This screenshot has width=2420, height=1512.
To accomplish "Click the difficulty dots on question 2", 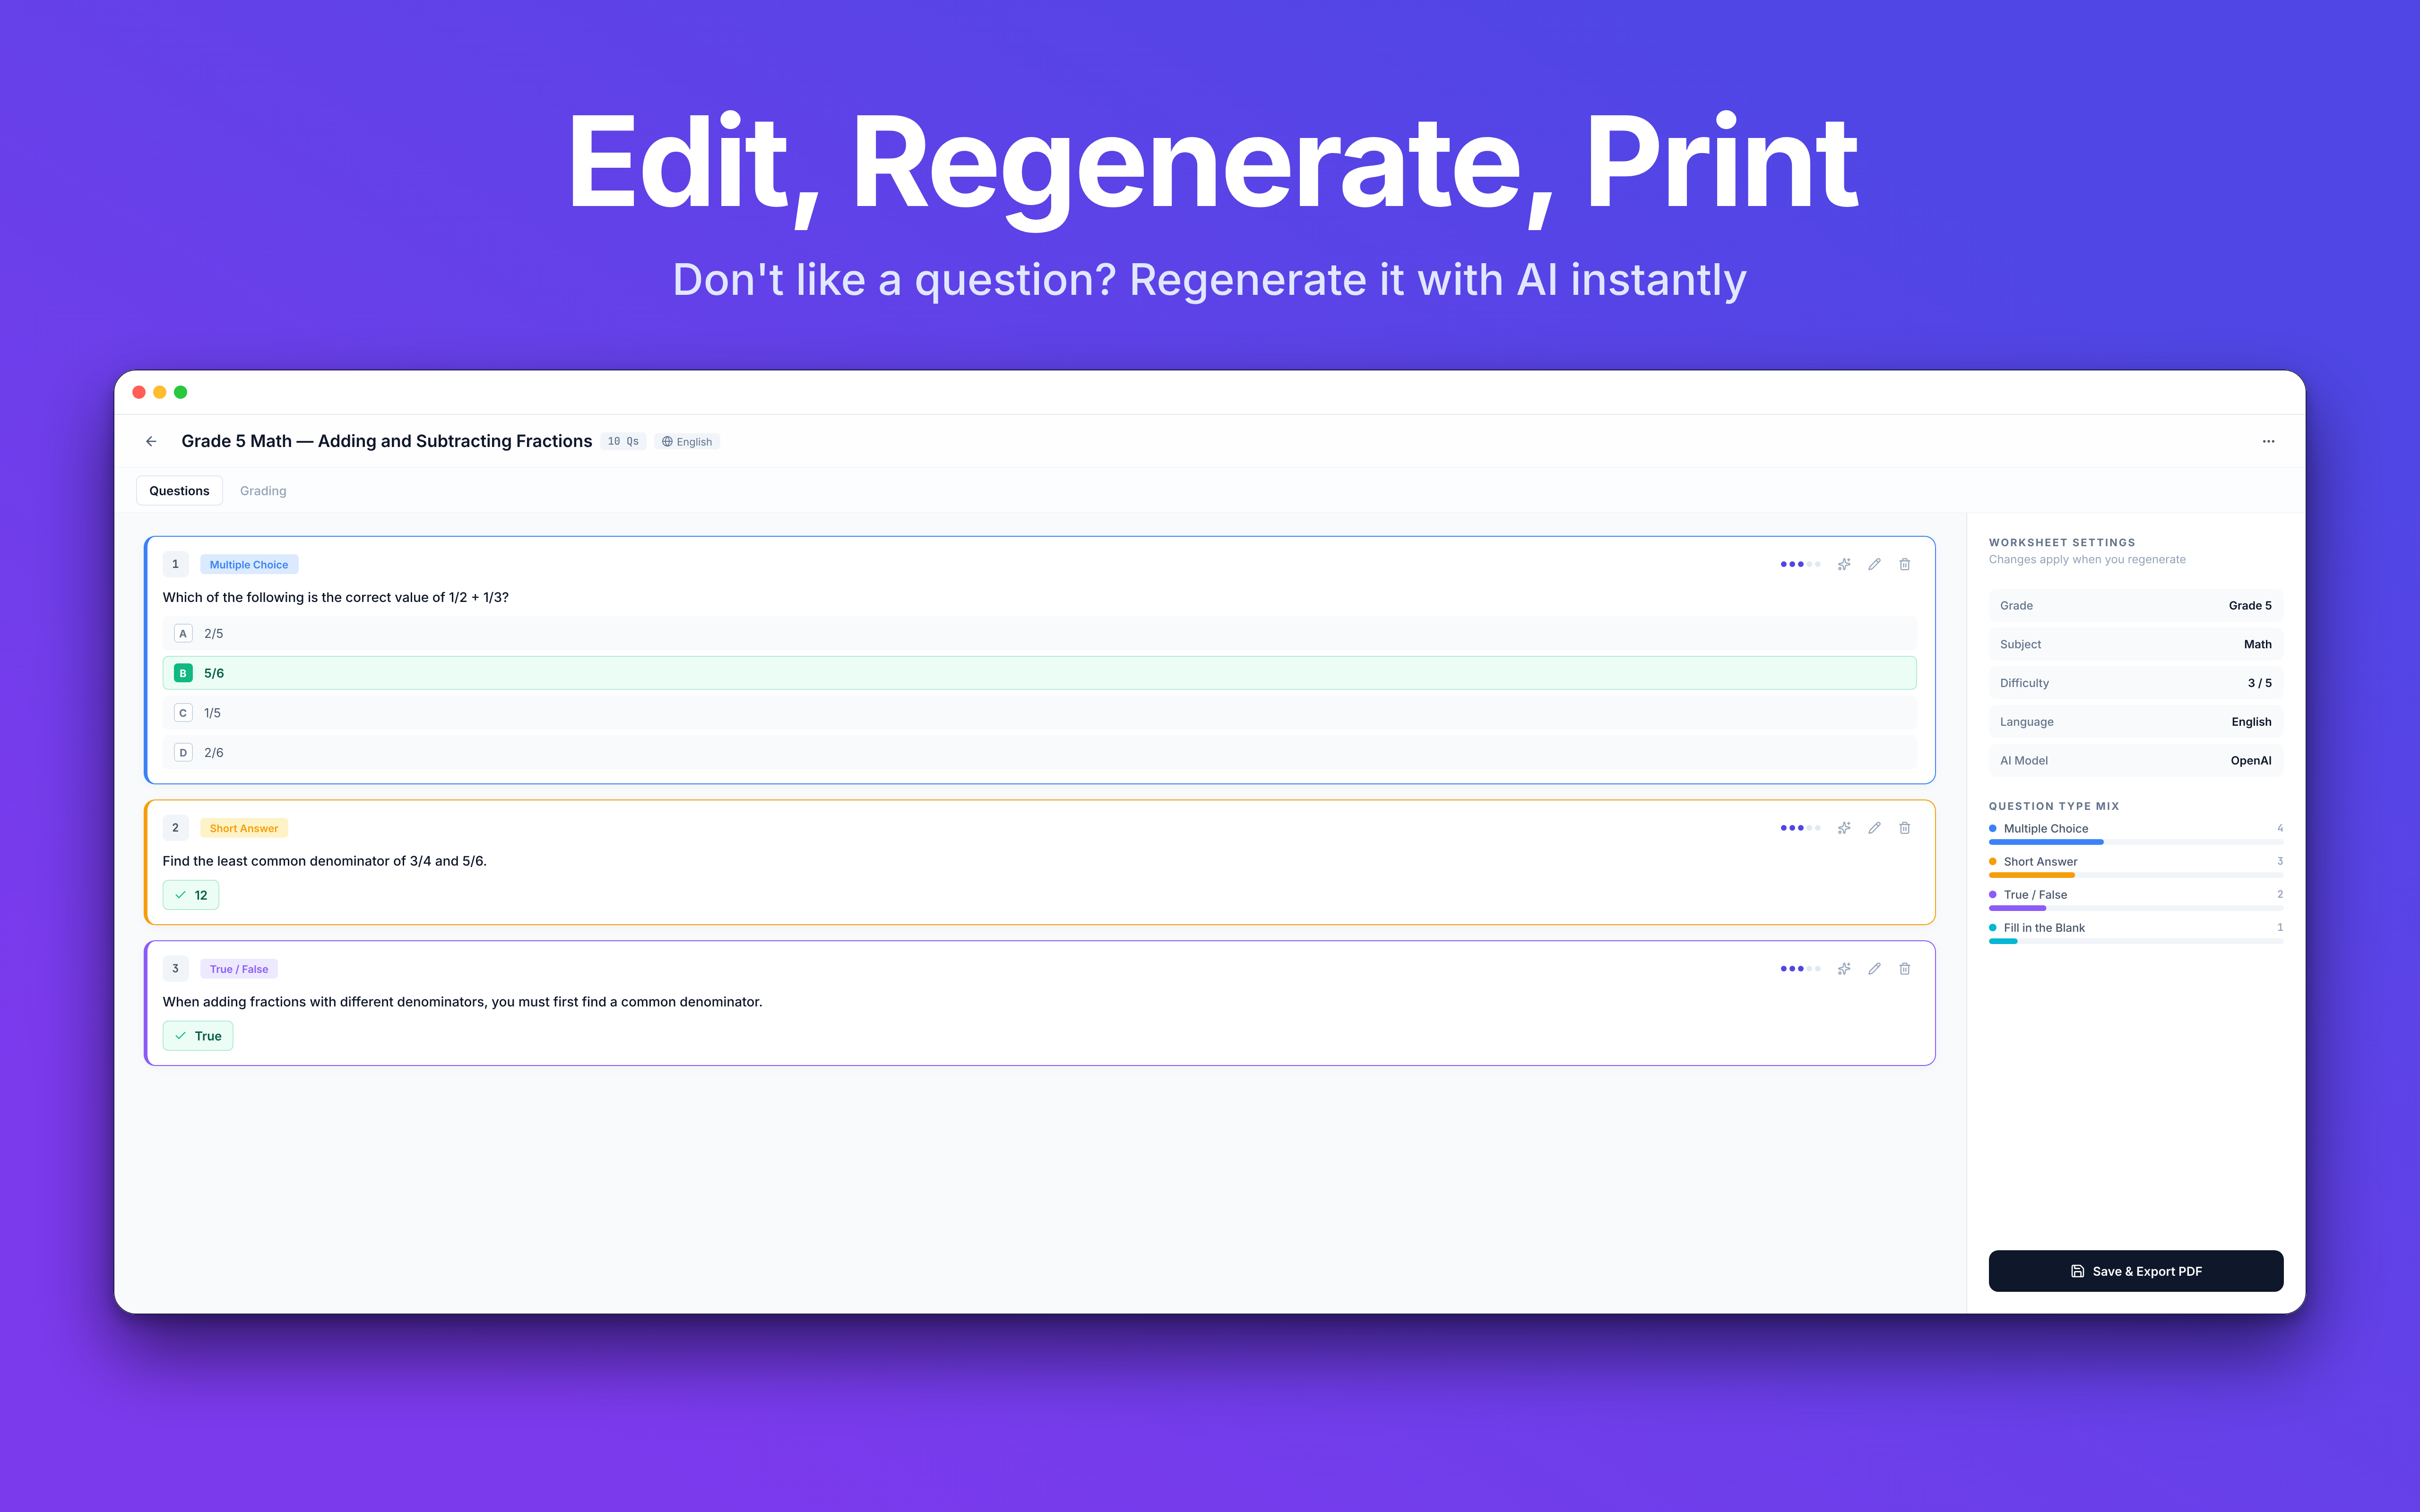I will [1800, 828].
